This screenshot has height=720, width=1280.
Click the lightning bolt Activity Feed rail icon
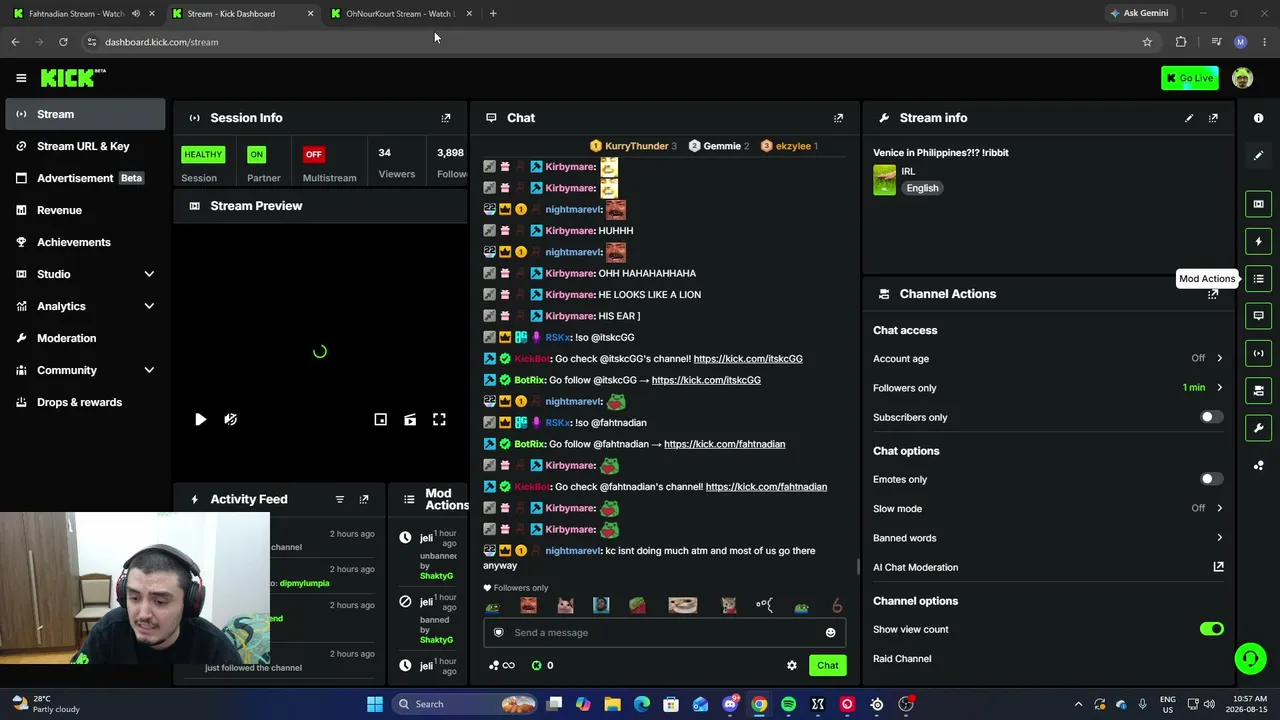pyautogui.click(x=1259, y=241)
